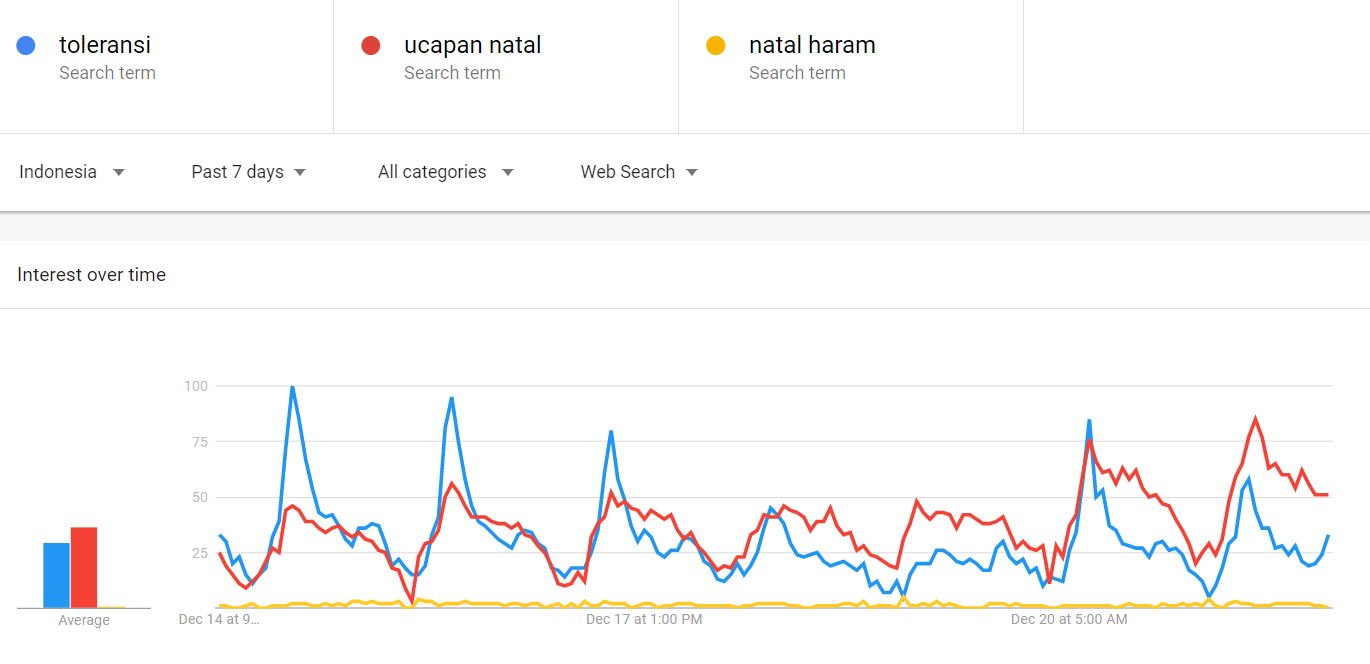Click the empty fourth comparison box
This screenshot has height=664, width=1370.
(x=1195, y=66)
